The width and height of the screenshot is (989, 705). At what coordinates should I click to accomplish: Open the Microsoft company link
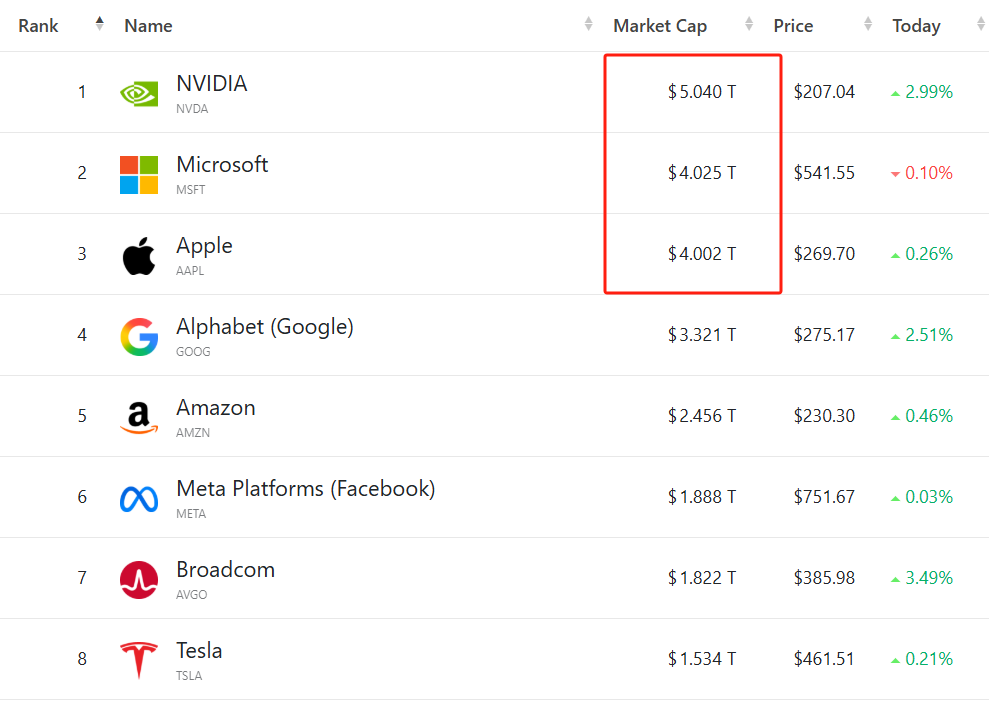(x=222, y=164)
